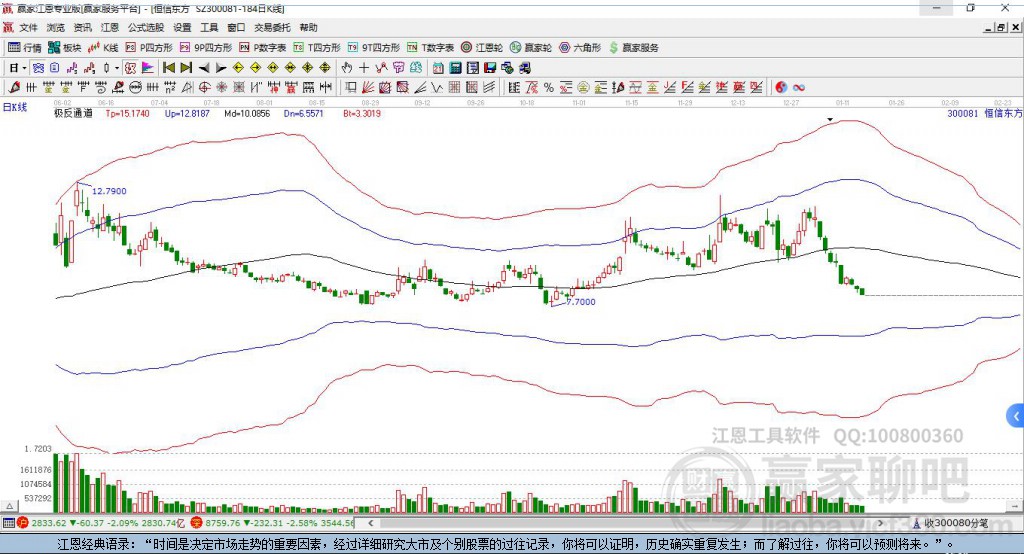The width and height of the screenshot is (1024, 554).
Task: Open the calendar icon in toolbar
Action: (x=438, y=68)
